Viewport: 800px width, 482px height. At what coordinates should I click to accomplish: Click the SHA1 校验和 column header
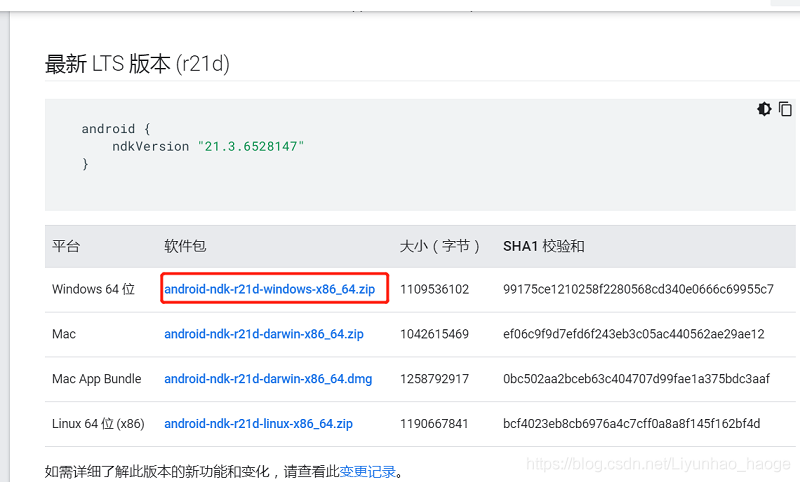click(544, 246)
